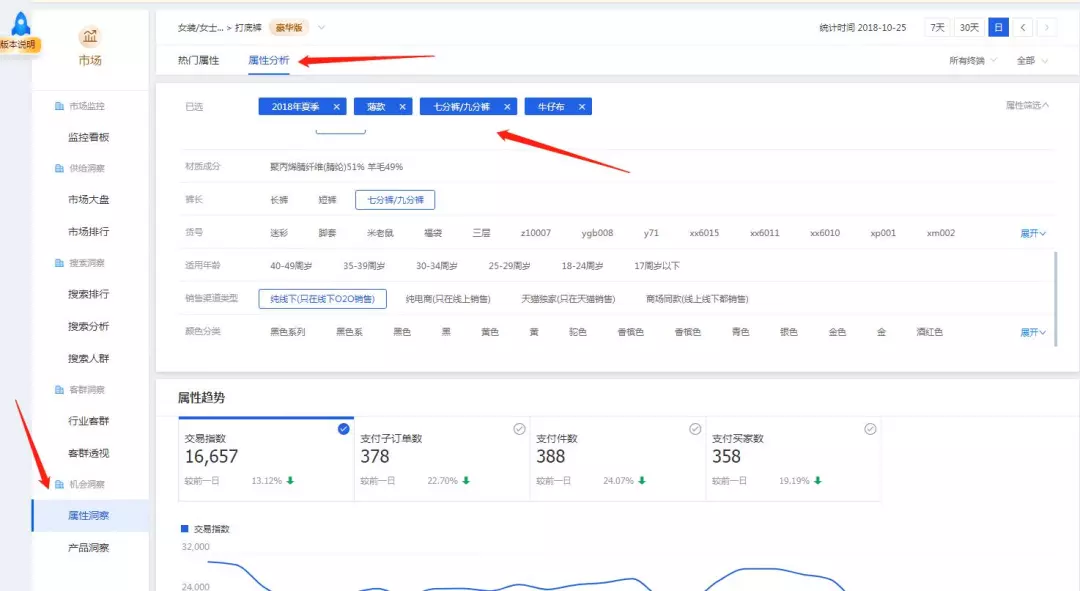Open the 所有终端 dropdown
Screen dimensions: 1080x591
[972, 61]
